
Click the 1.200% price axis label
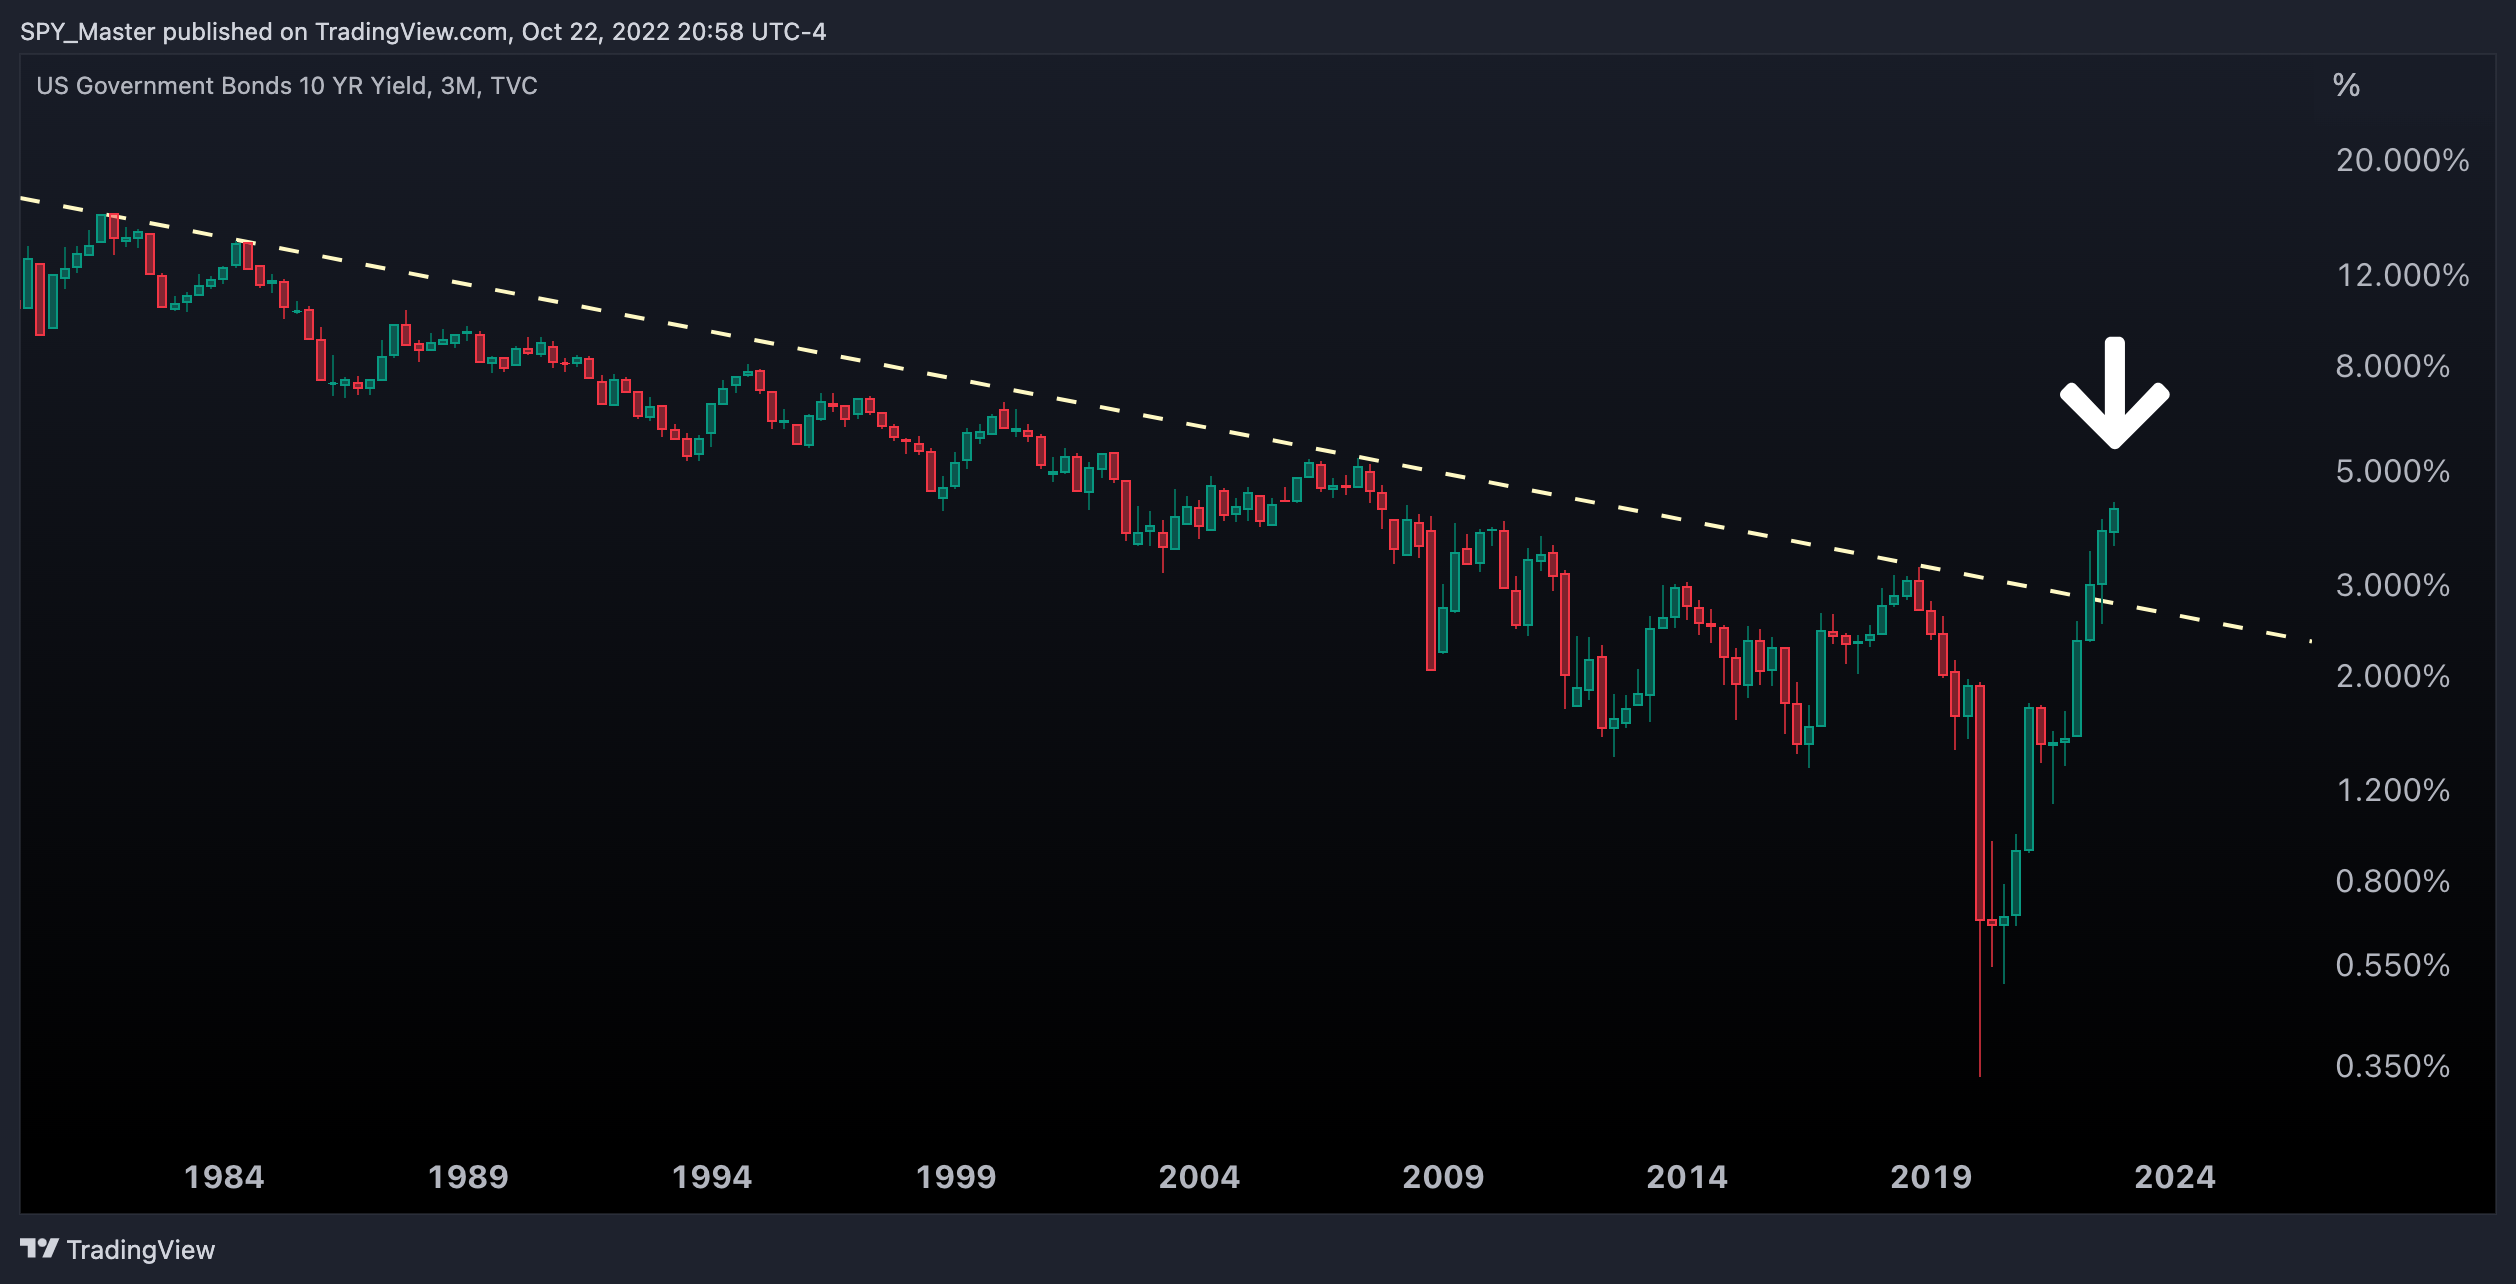point(2392,790)
